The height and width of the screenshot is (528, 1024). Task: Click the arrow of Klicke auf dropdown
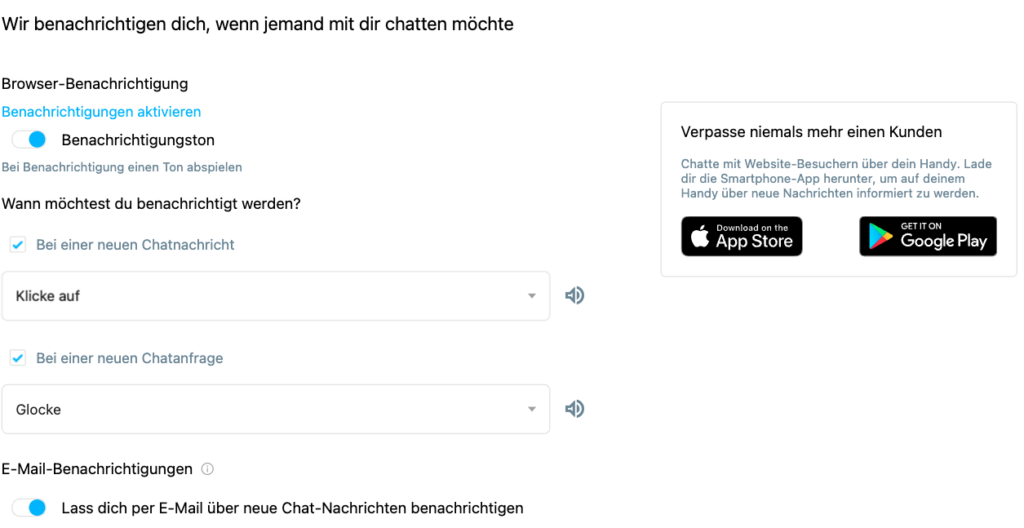[x=532, y=296]
